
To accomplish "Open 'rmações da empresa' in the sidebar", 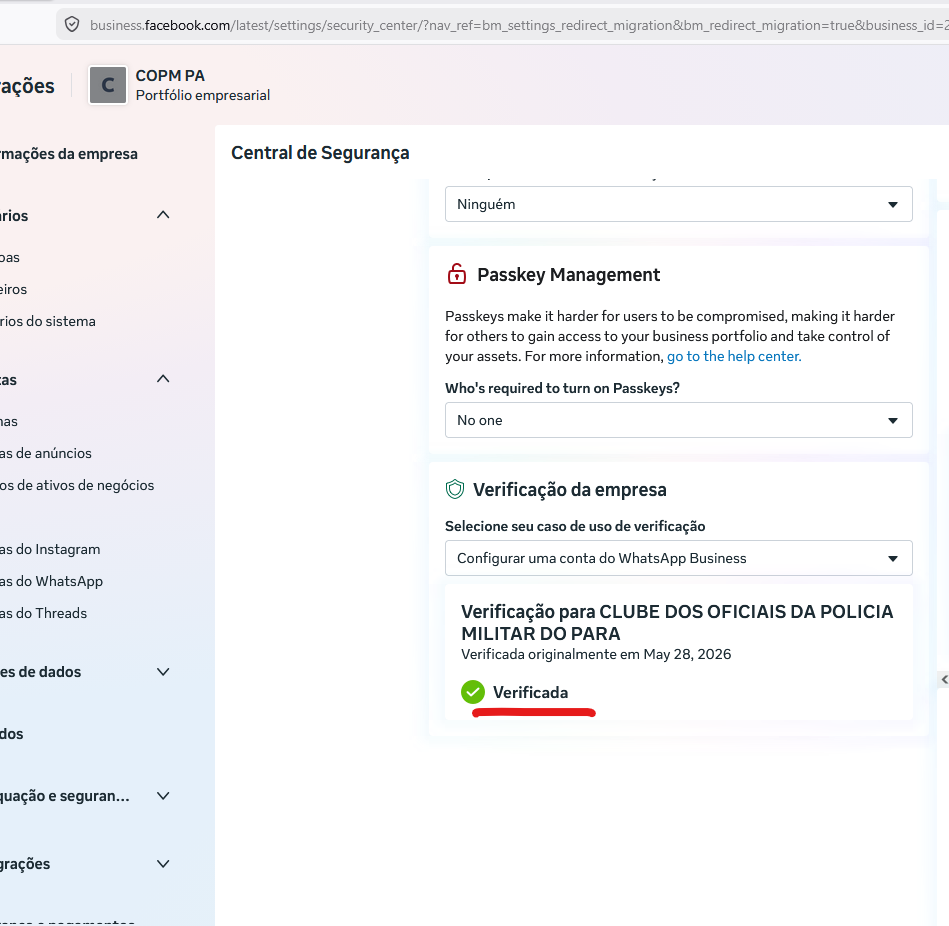I will point(69,154).
